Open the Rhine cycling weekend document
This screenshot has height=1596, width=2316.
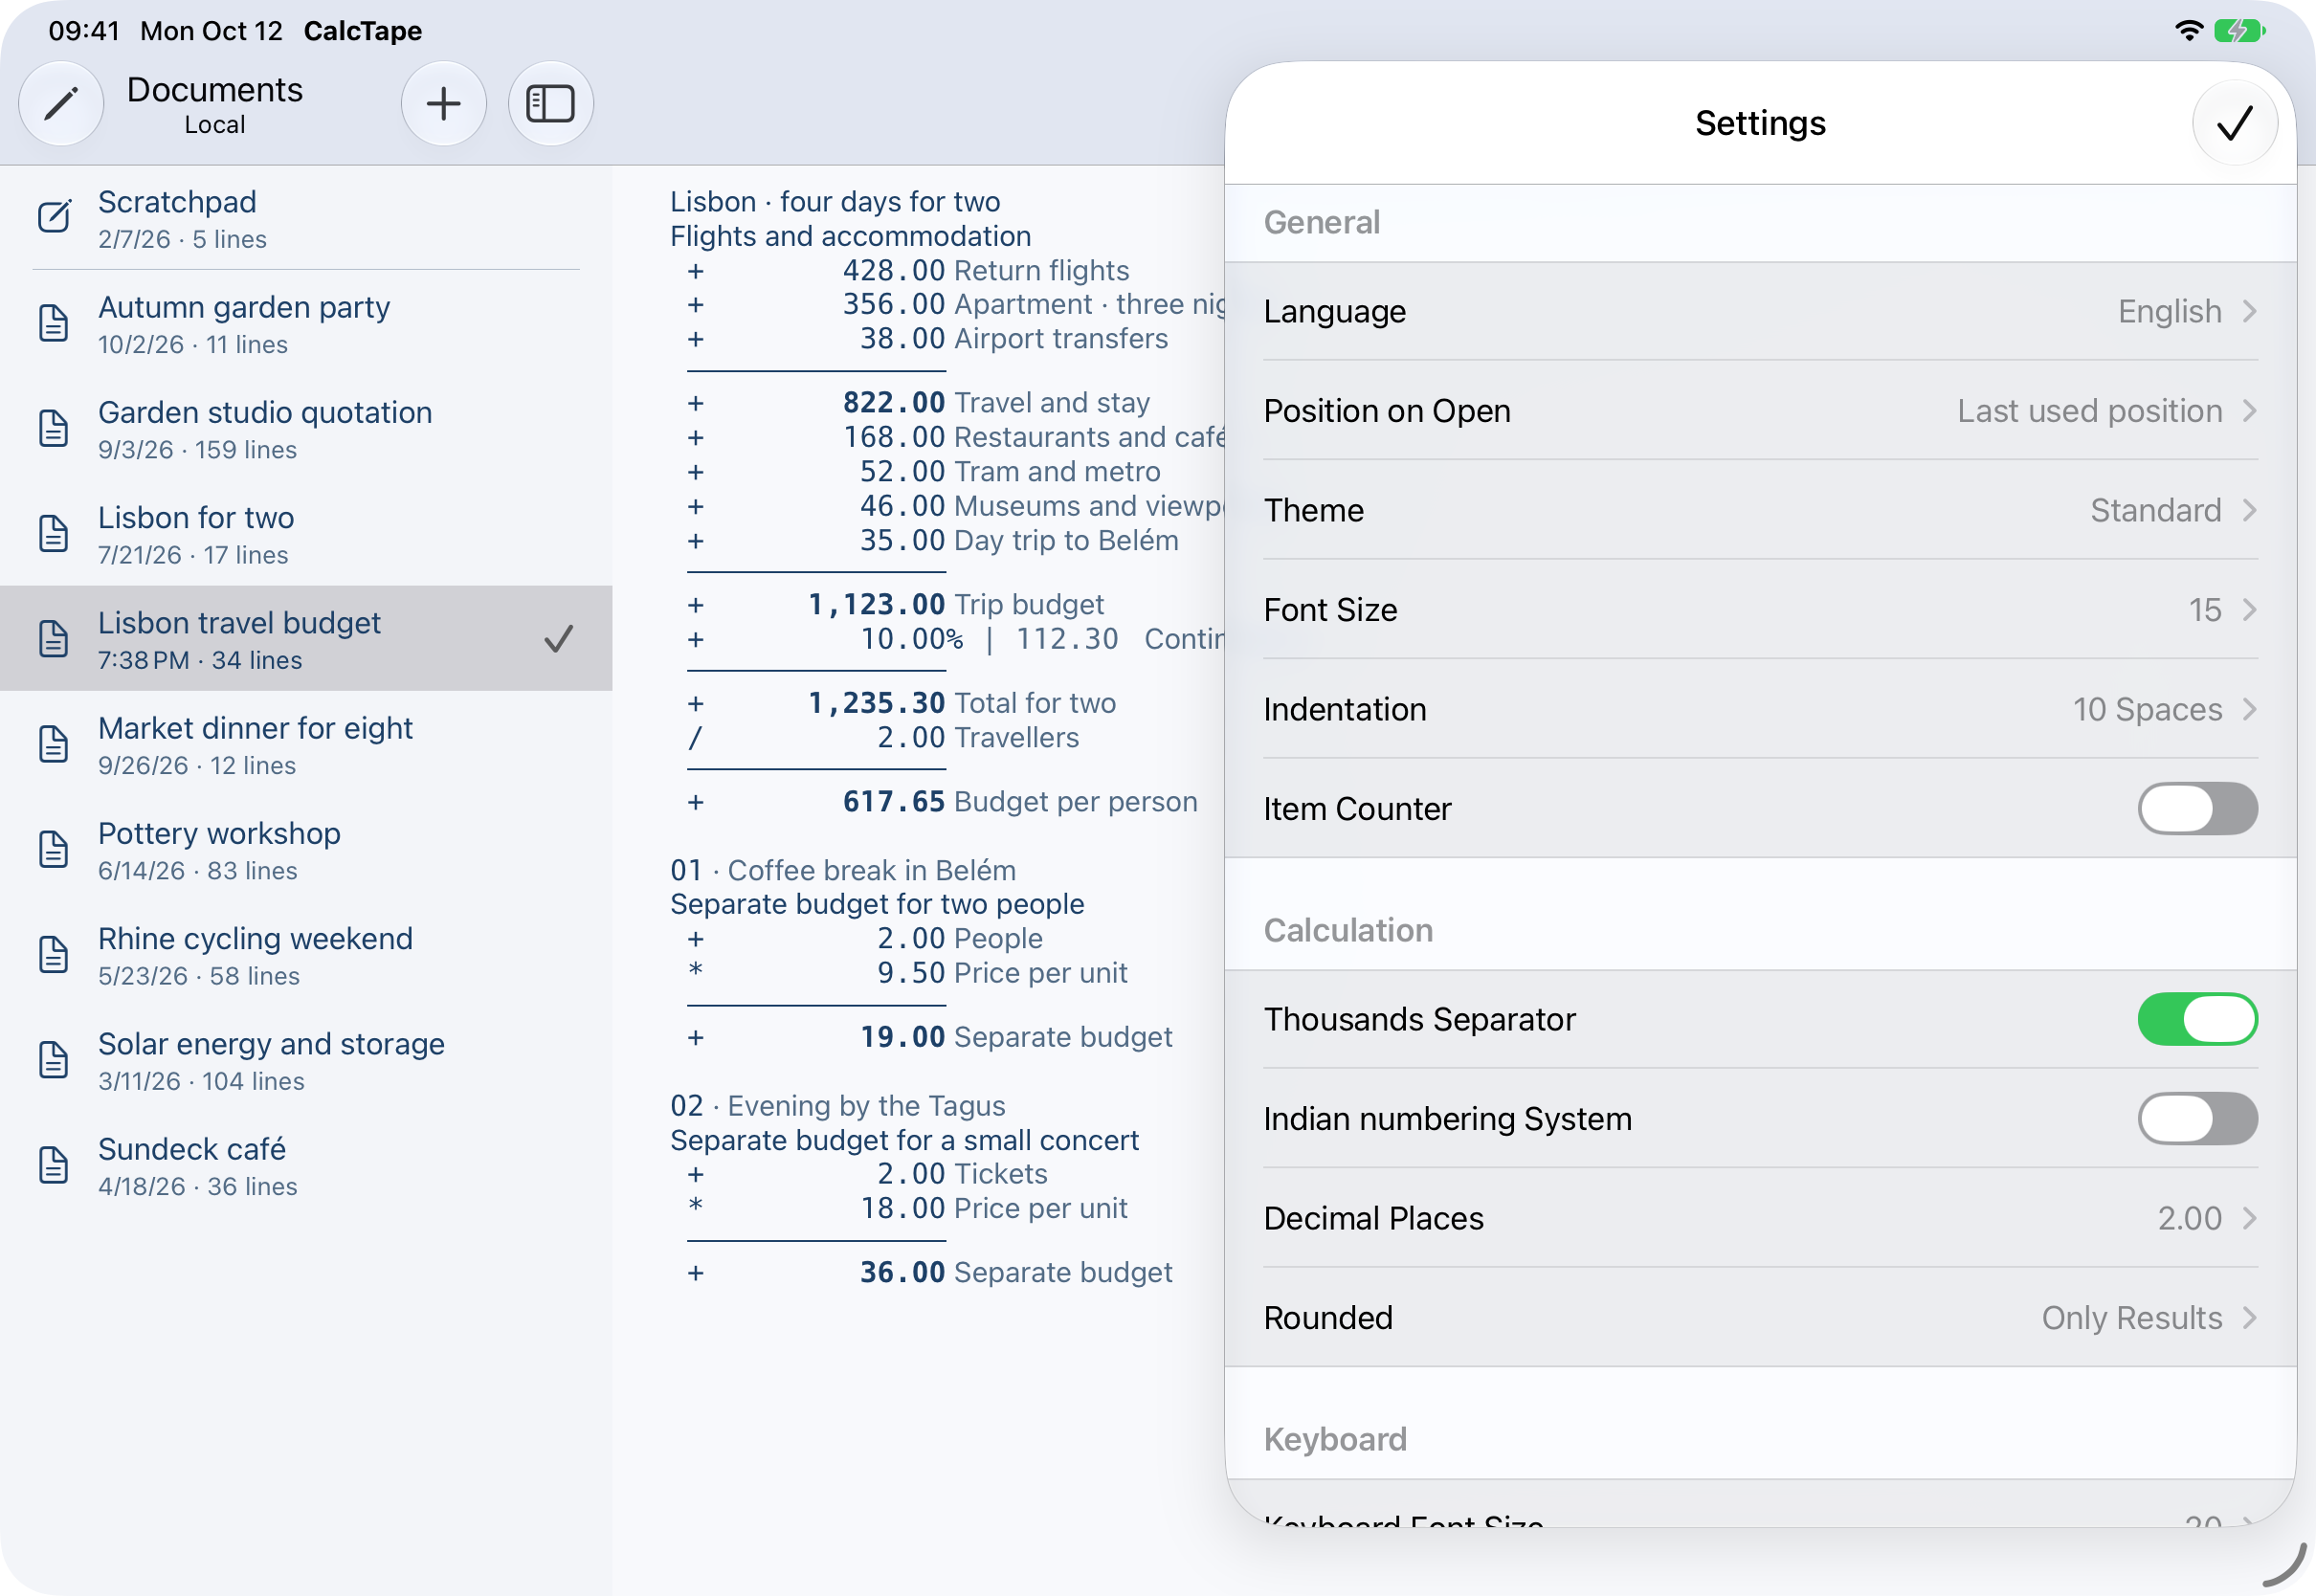(306, 954)
